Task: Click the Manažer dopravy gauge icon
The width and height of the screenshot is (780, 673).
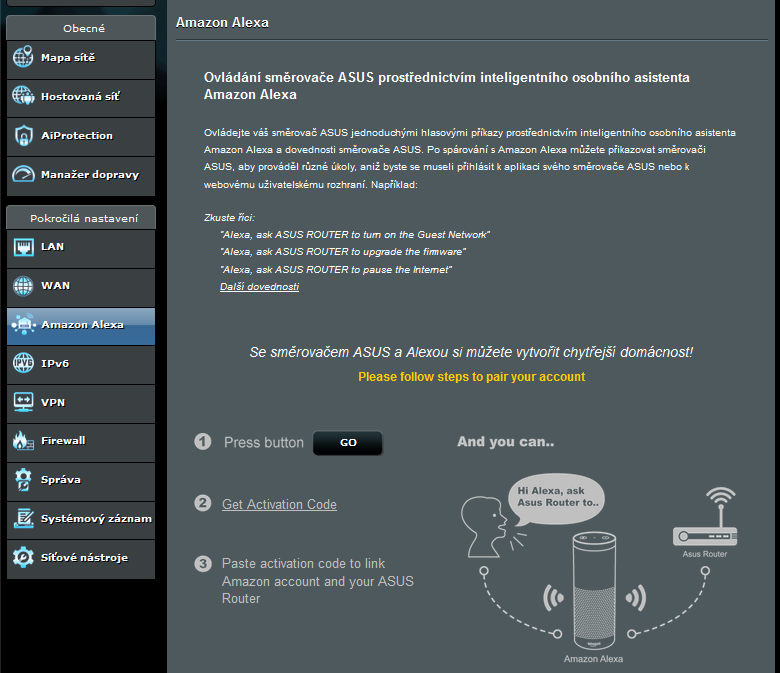Action: 23,174
